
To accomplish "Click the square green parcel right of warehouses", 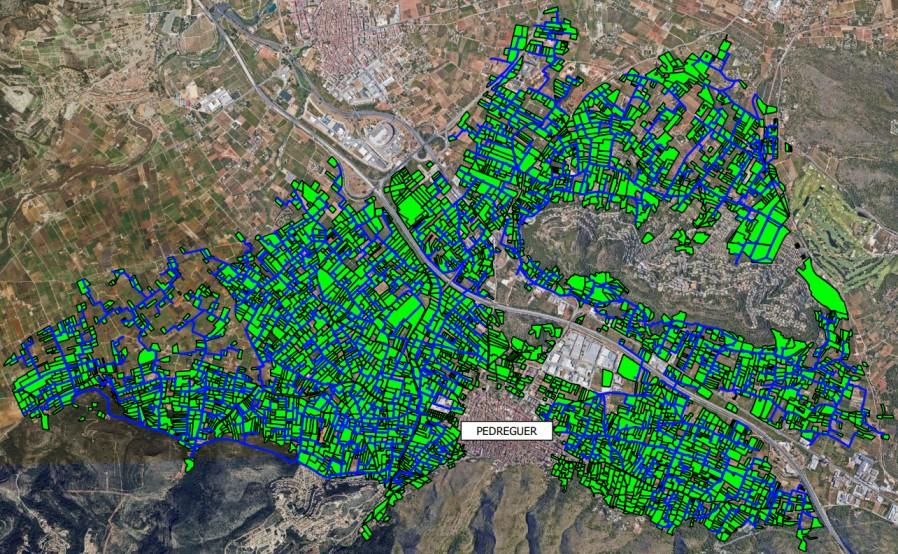I will click(x=628, y=366).
